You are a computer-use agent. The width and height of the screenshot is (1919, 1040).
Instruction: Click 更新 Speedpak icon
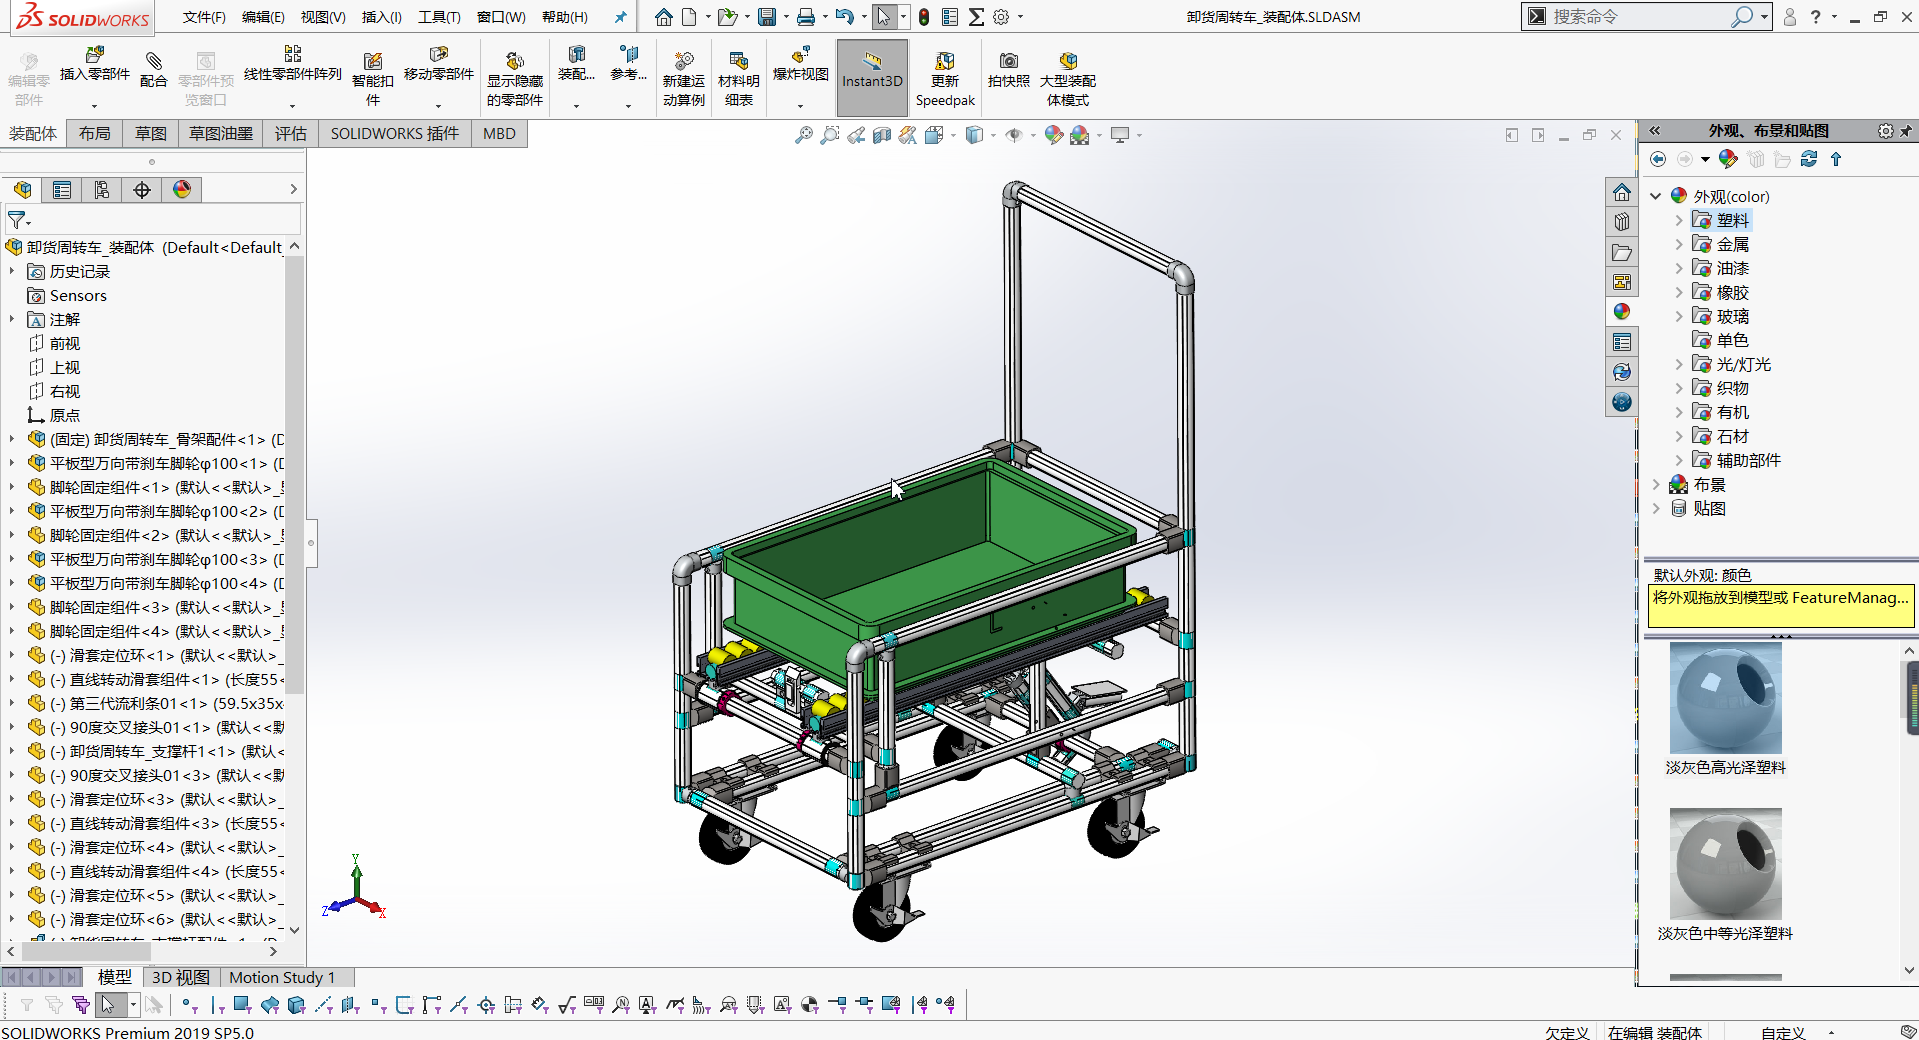(x=944, y=78)
